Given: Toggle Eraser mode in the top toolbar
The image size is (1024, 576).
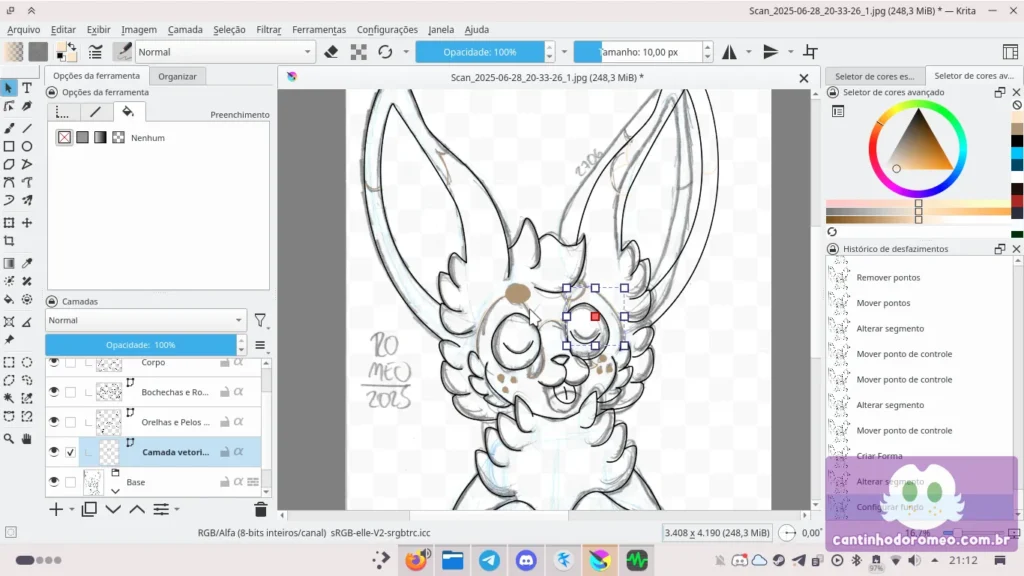Looking at the screenshot, I should coord(331,52).
